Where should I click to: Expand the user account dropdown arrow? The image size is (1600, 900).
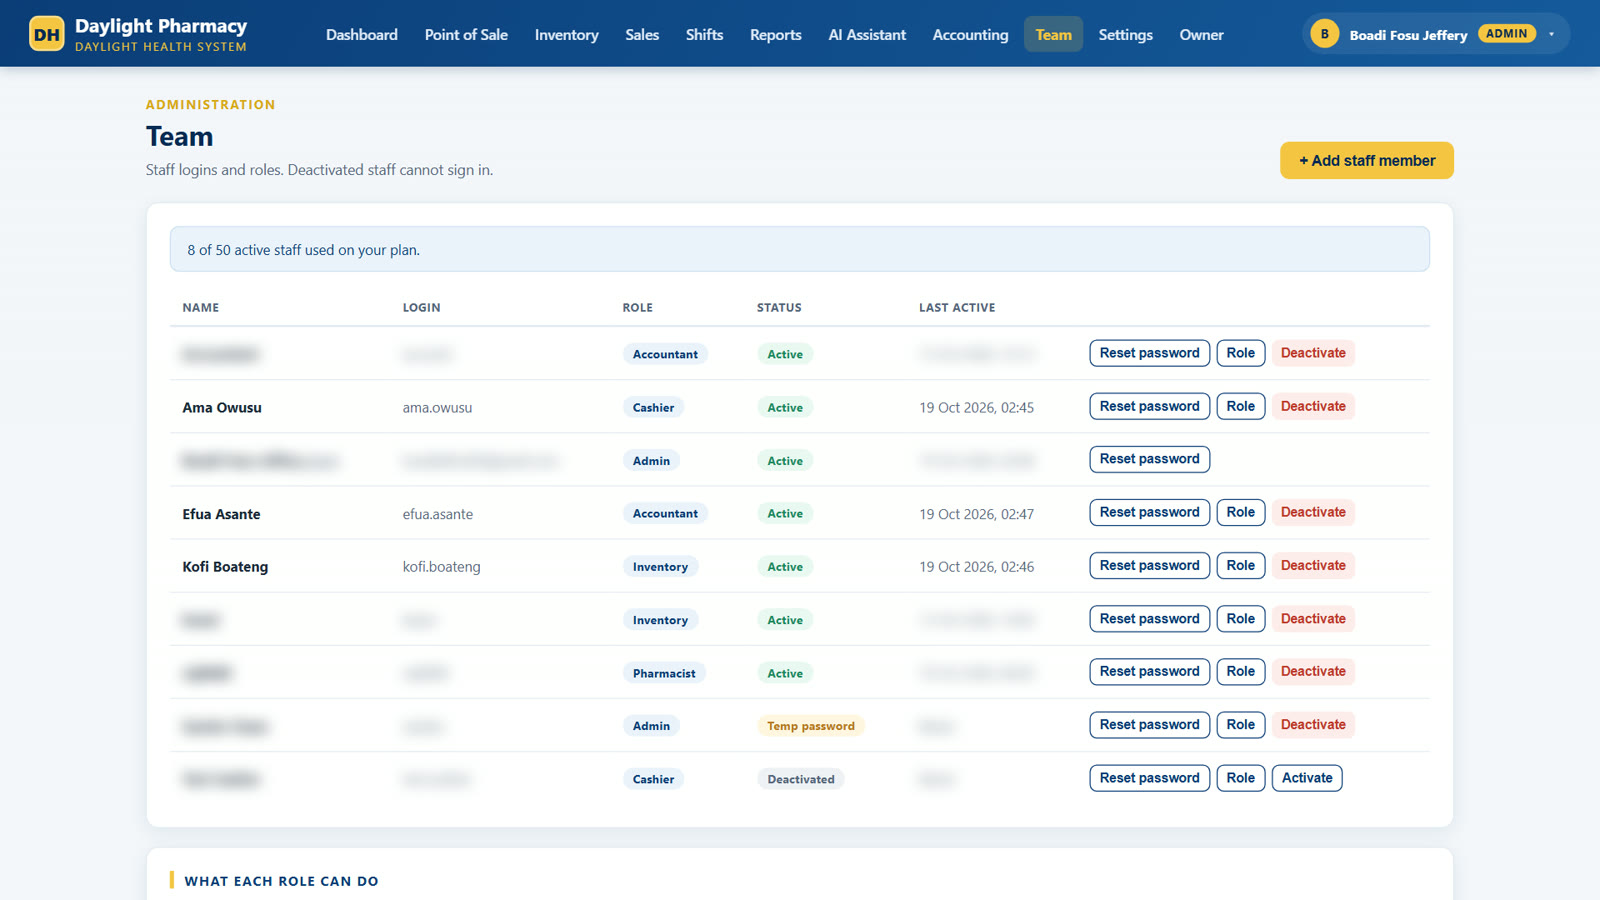click(x=1551, y=34)
